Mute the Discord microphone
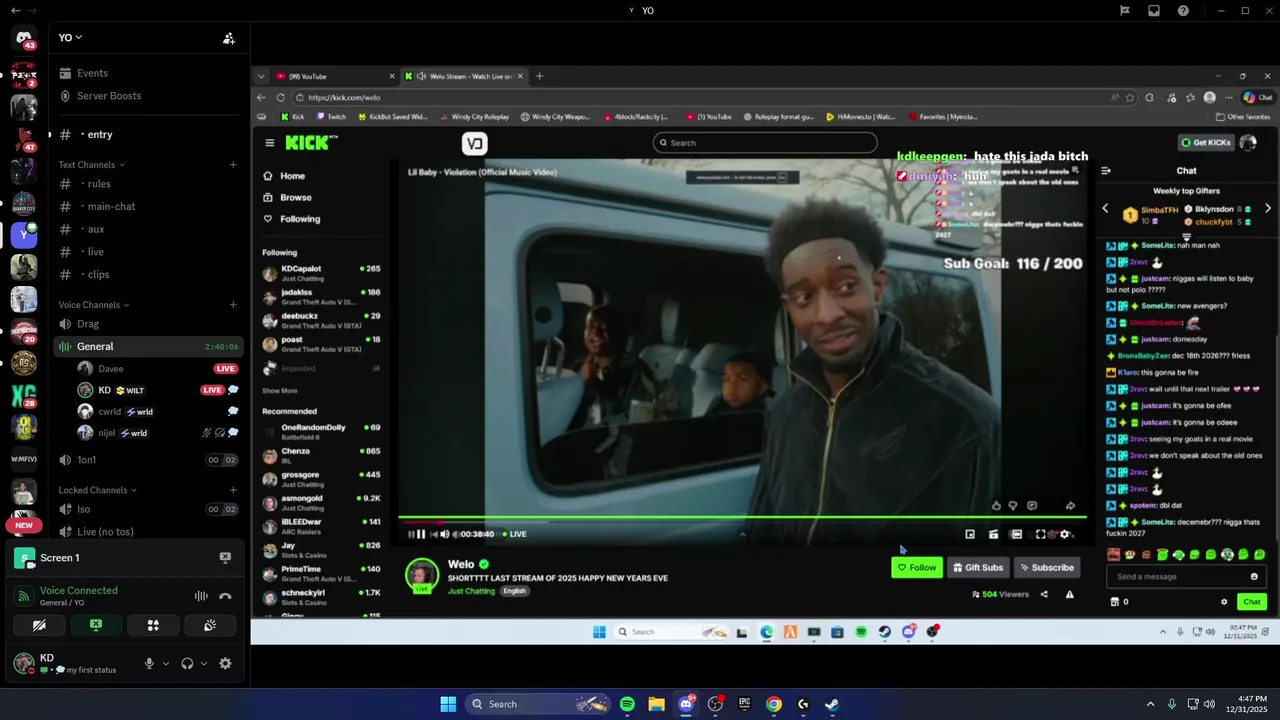The height and width of the screenshot is (720, 1280). [149, 663]
